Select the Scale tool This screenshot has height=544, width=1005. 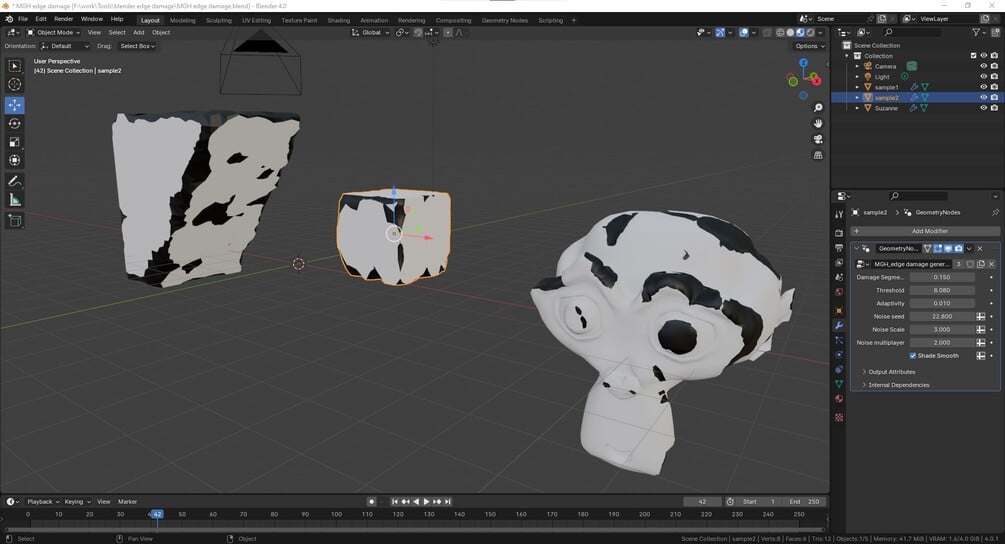tap(14, 142)
